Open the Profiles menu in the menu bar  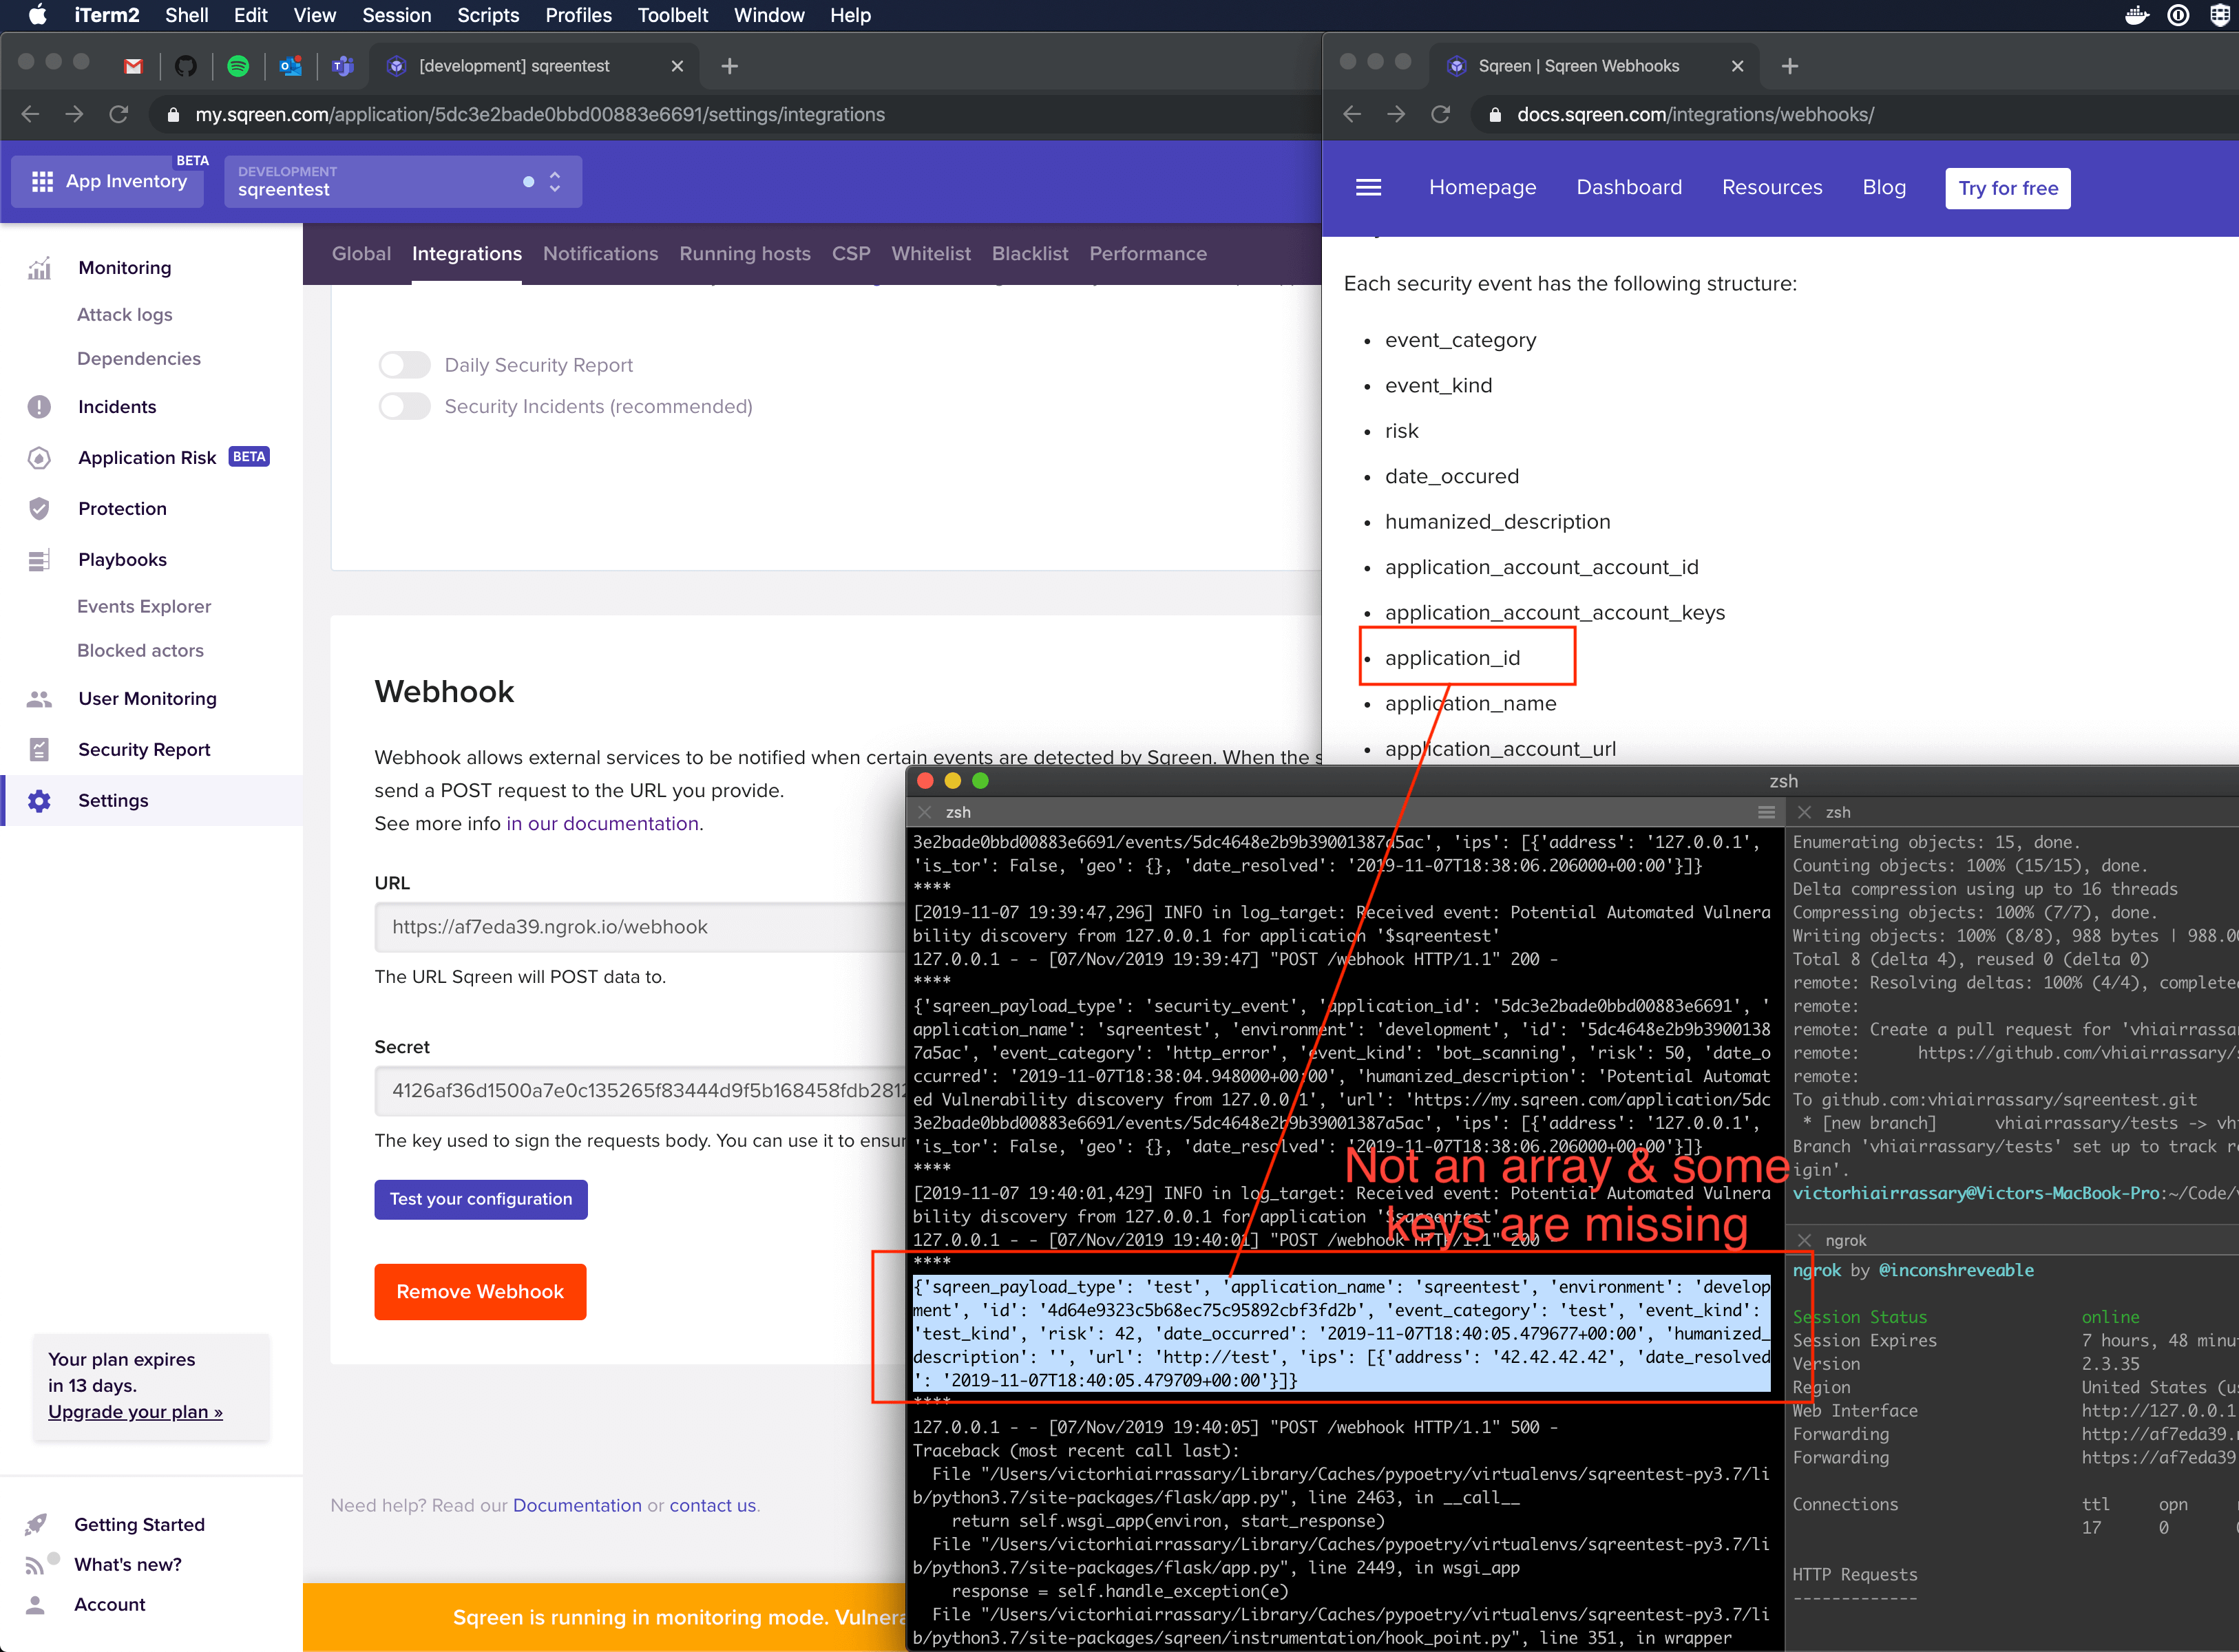click(x=578, y=16)
